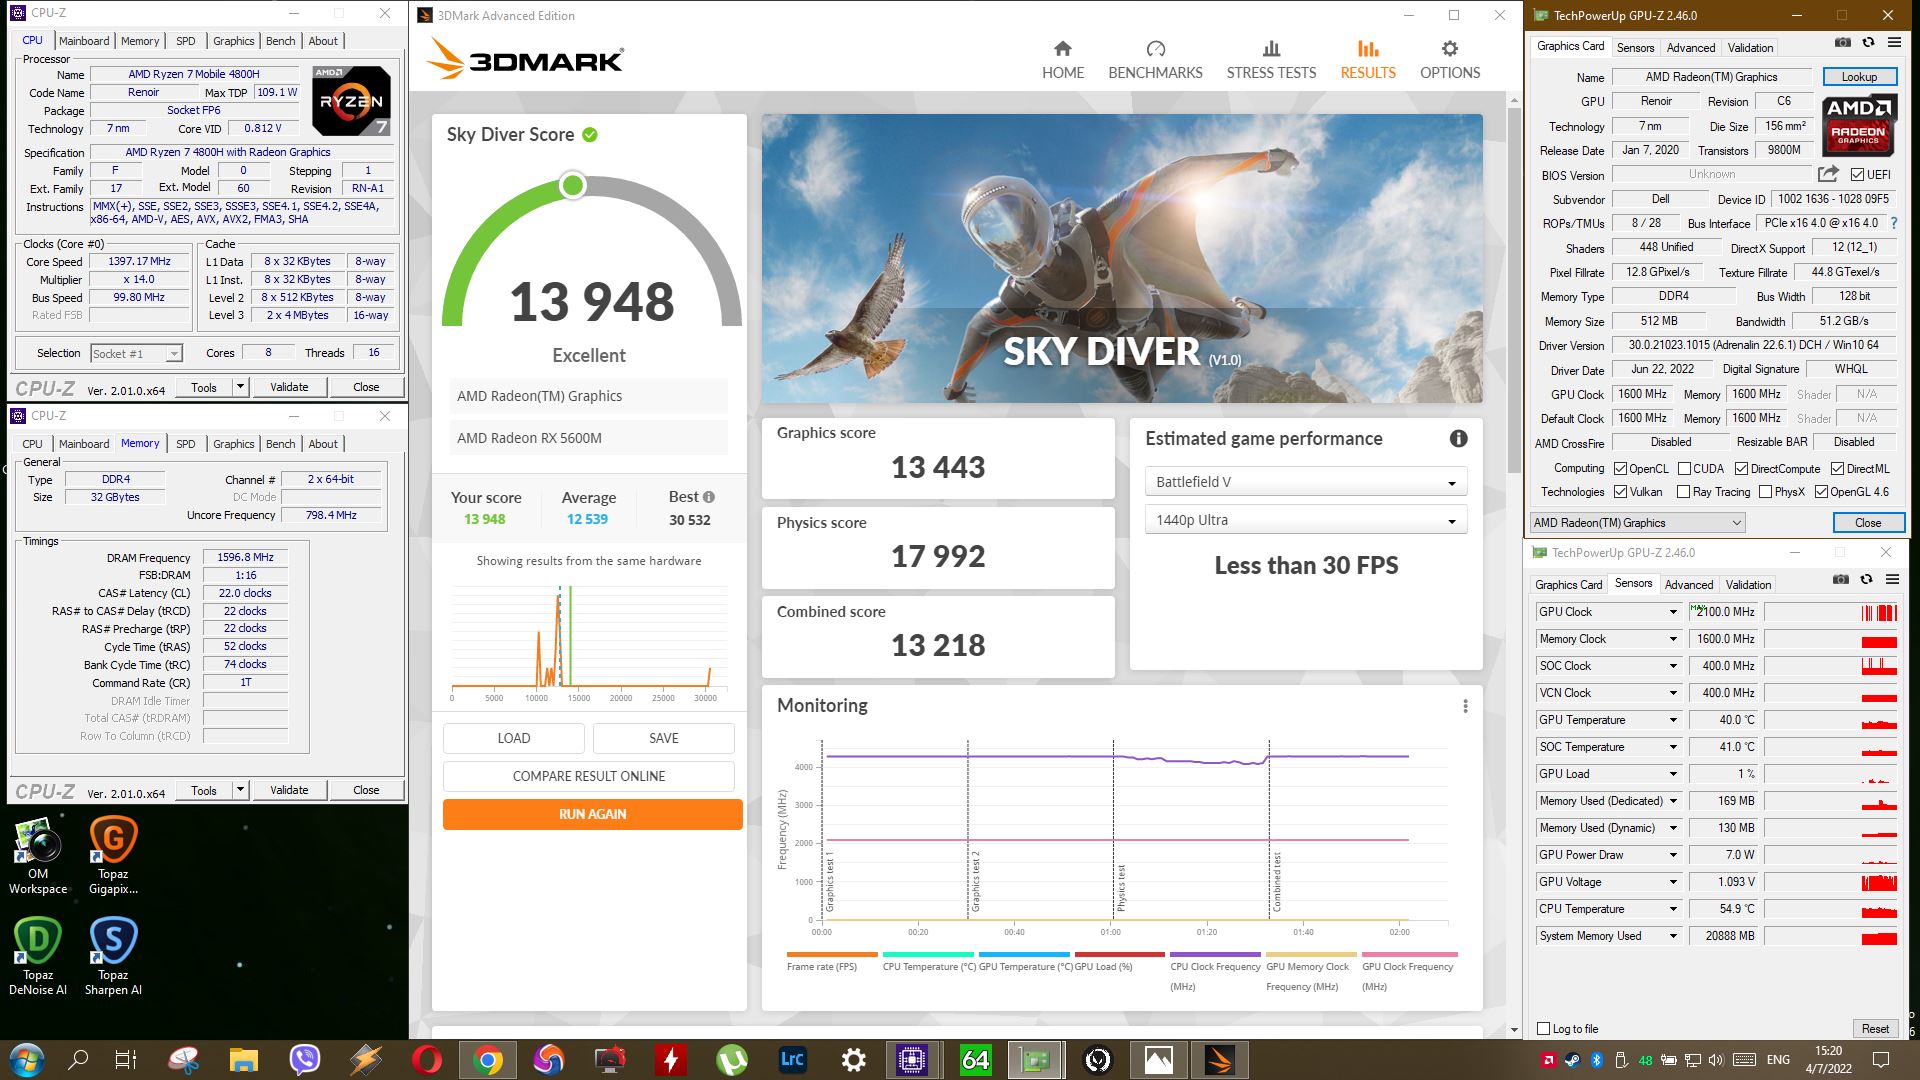Open the OM Workspace desktop shortcut
The image size is (1920, 1080).
(38, 856)
